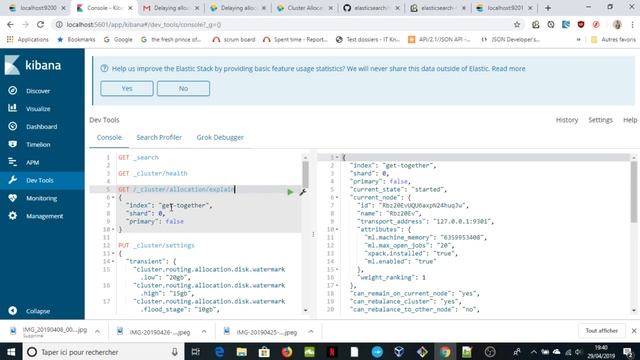Switch to the localhost:9201 browser tab
This screenshot has width=640, height=360.
pyautogui.click(x=504, y=8)
